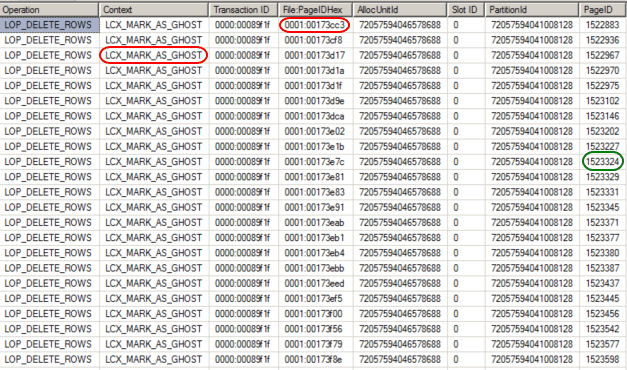Pick the 0001:00173f00 cell
Image resolution: width=627 pixels, height=370 pixels.
[315, 314]
